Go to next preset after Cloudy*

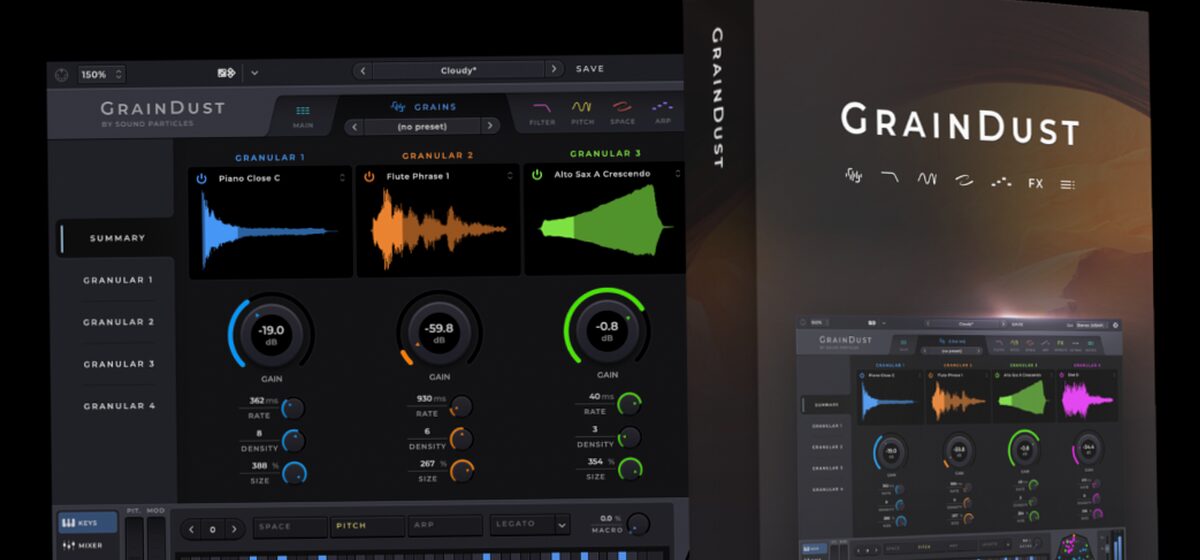(x=554, y=69)
